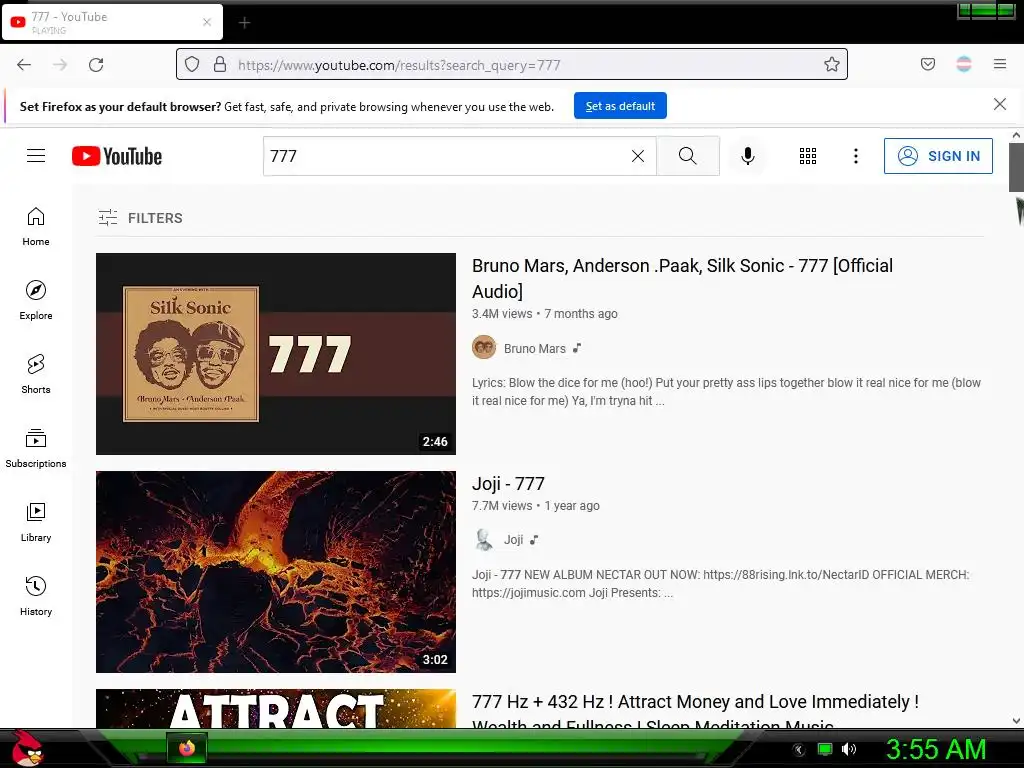This screenshot has height=768, width=1024.
Task: Open Subscriptions in the sidebar
Action: coord(36,449)
